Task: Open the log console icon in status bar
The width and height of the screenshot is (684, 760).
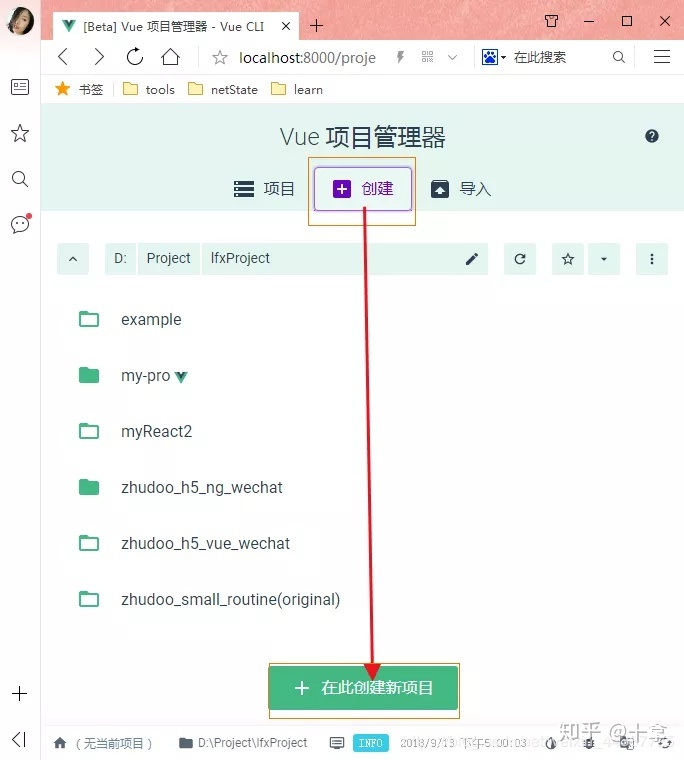Action: click(337, 743)
